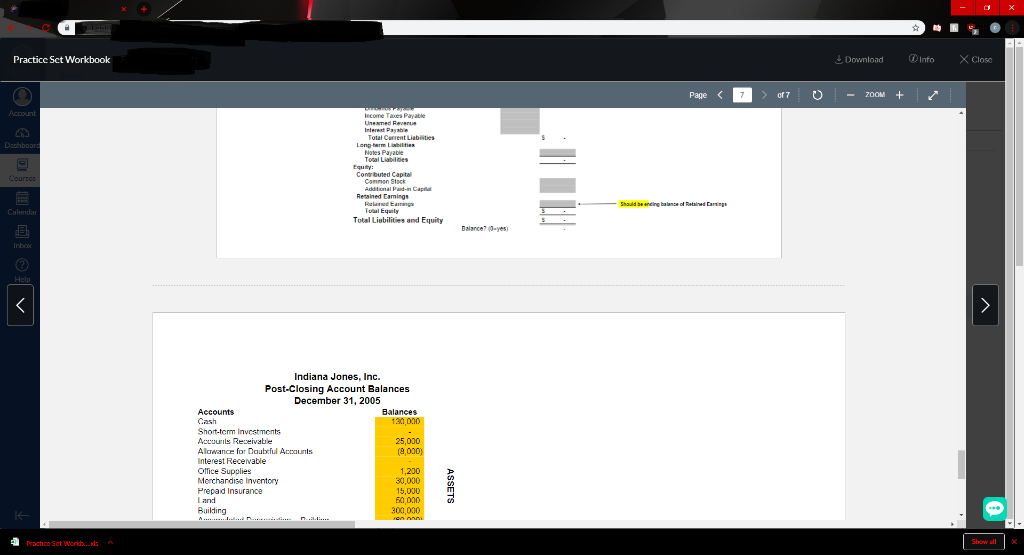Show the previous file with left arrow
The image size is (1024, 555).
tap(20, 305)
